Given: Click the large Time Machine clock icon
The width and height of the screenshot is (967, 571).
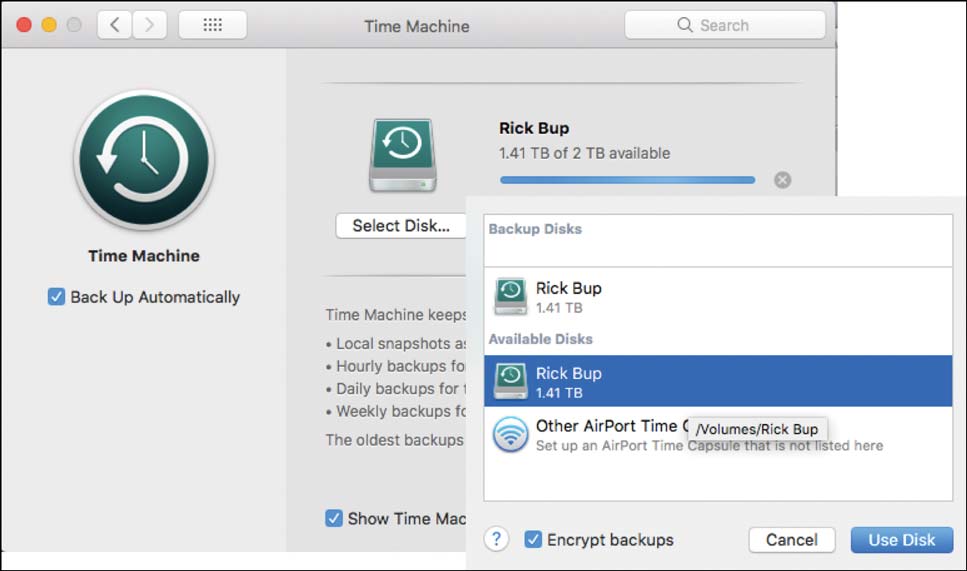Looking at the screenshot, I should click(144, 160).
